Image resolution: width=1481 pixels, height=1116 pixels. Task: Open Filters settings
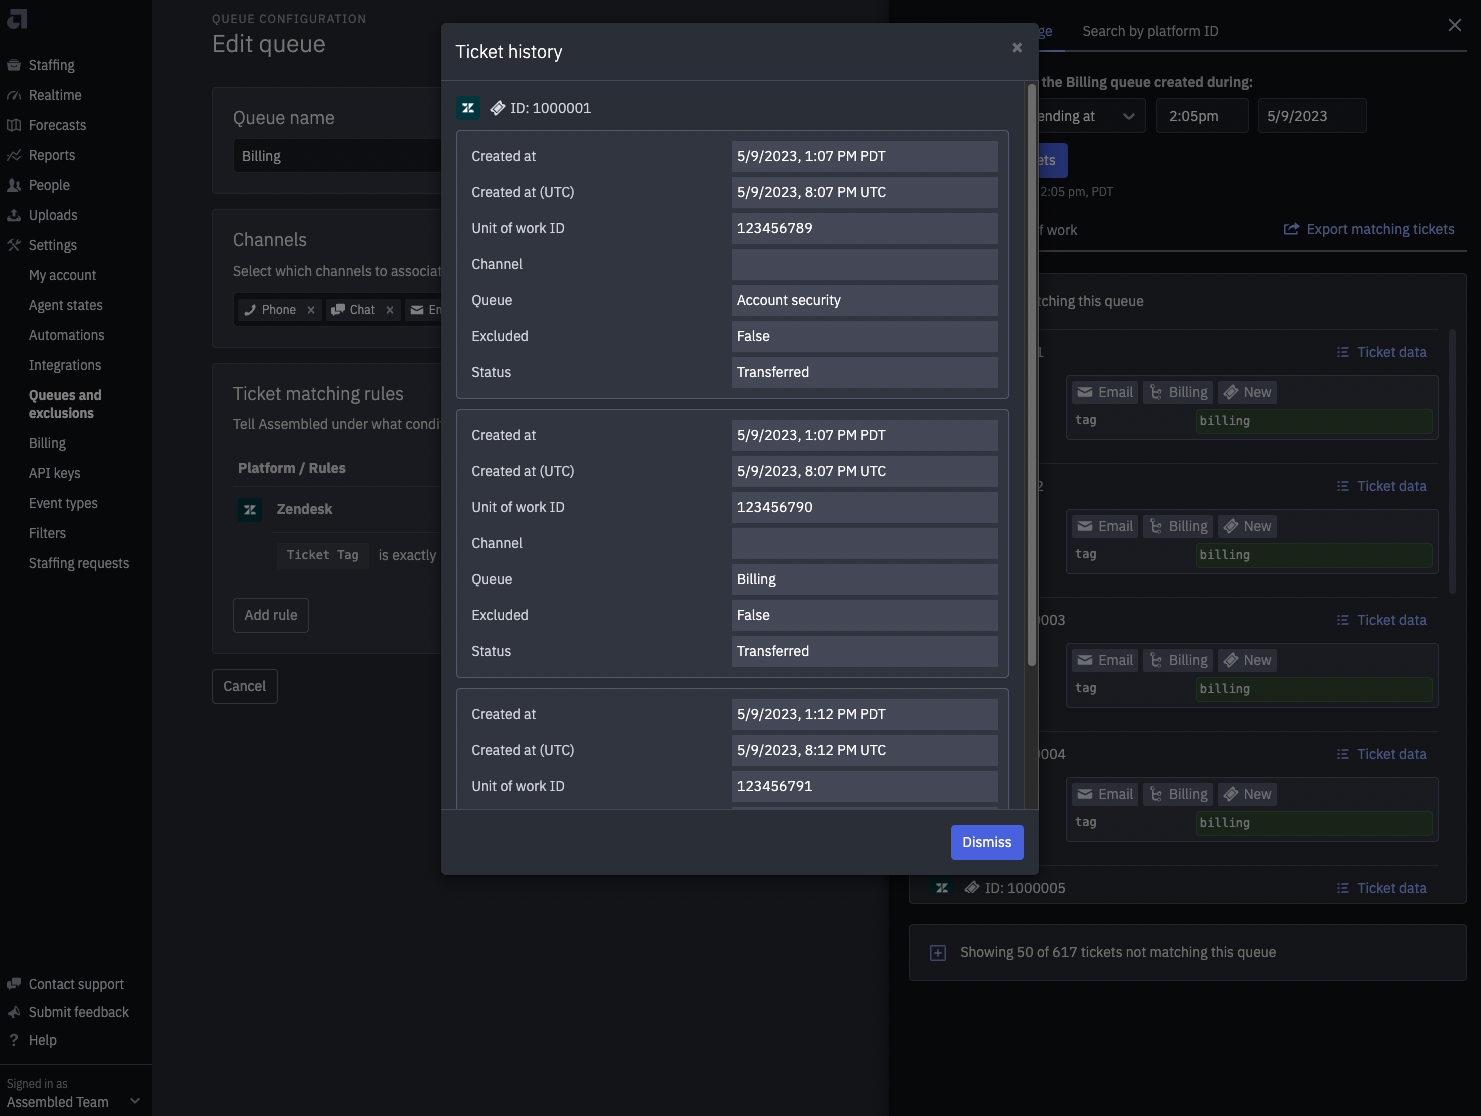pos(47,533)
